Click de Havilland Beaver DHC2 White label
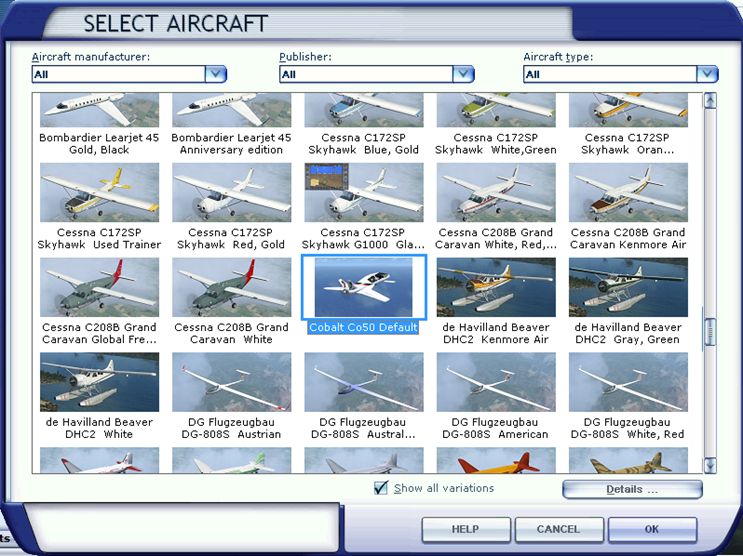Viewport: 743px width, 556px height. pos(100,428)
